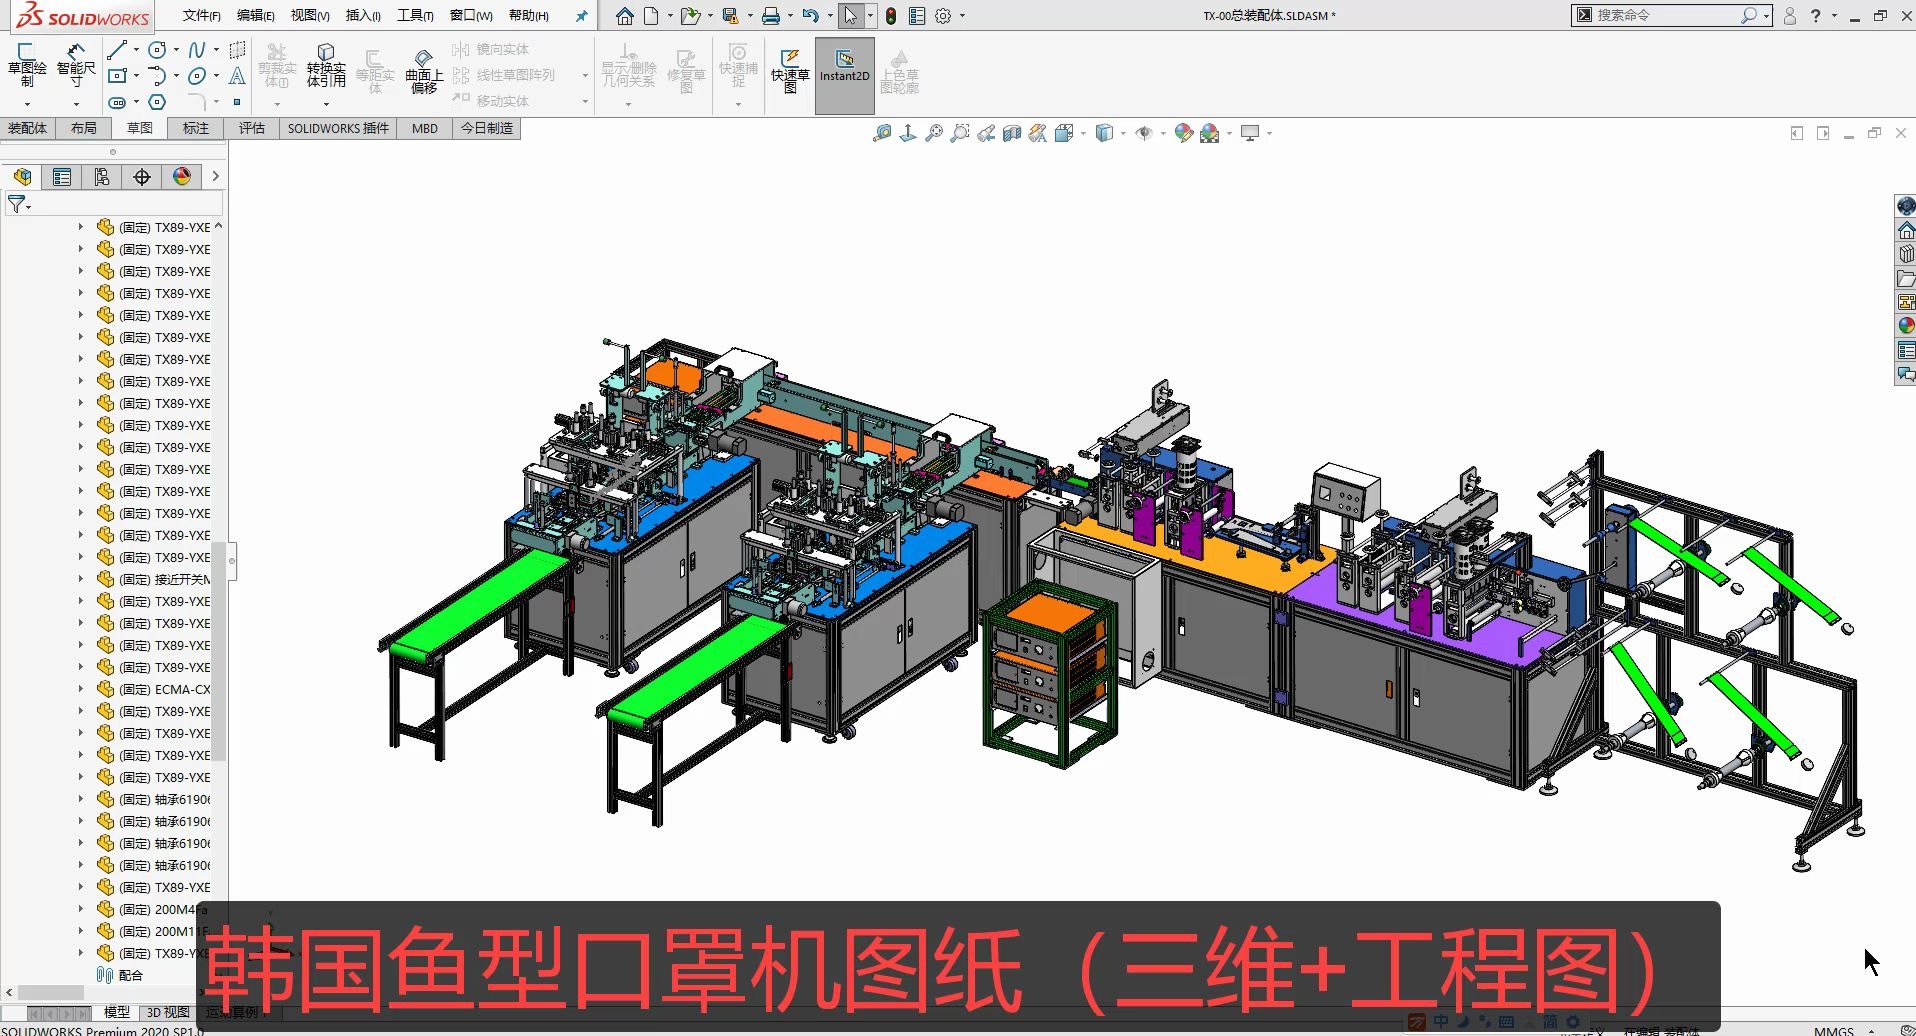Screen dimensions: 1916x1036
Task: Toggle the Select cursor tool
Action: [850, 16]
